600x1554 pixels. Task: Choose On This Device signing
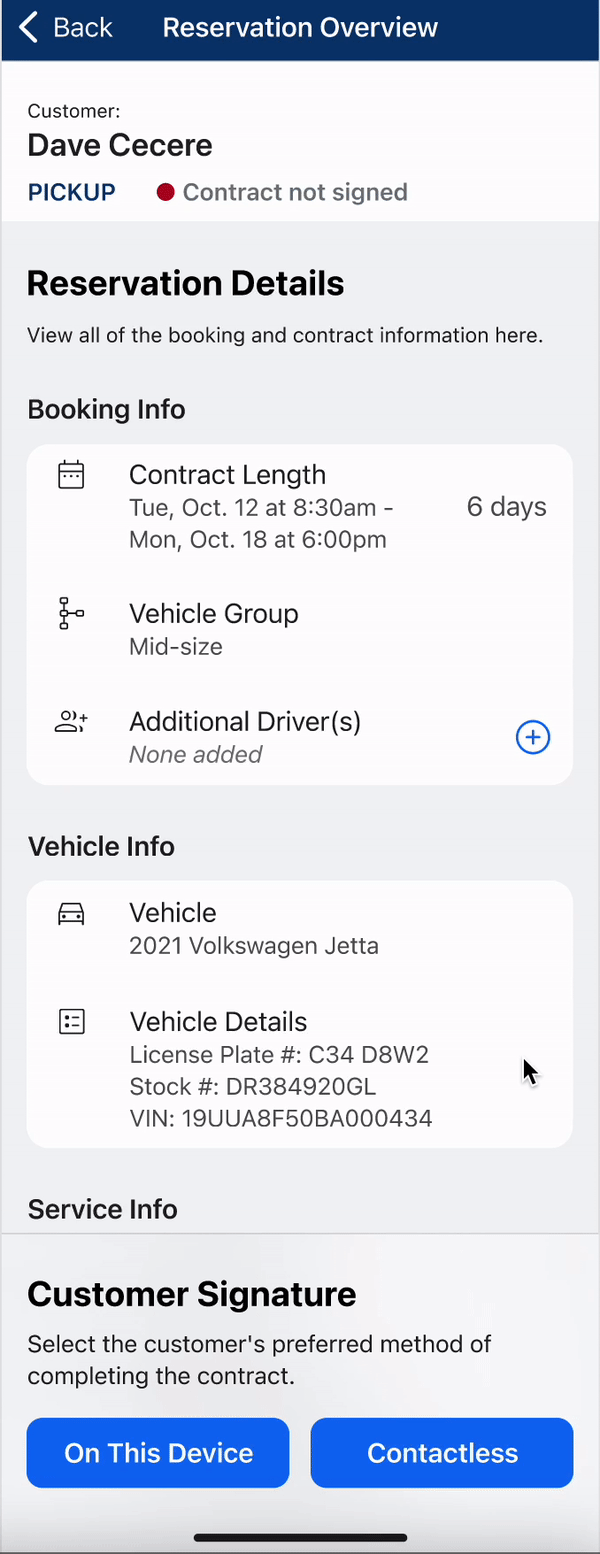click(158, 1453)
